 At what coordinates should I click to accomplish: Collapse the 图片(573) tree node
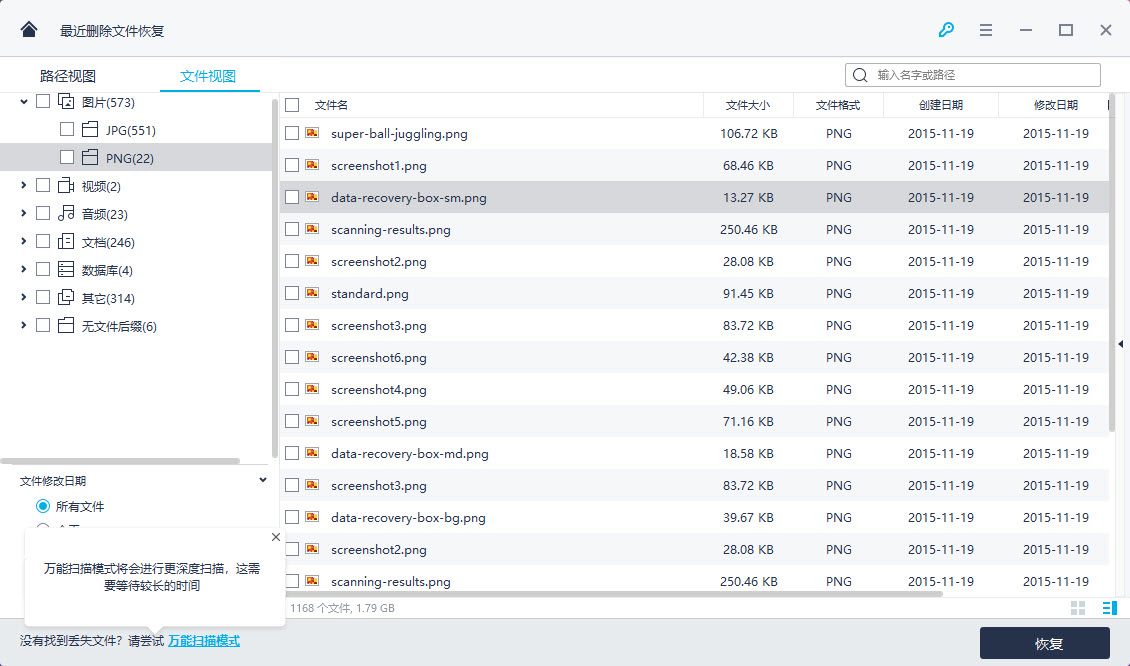[24, 102]
